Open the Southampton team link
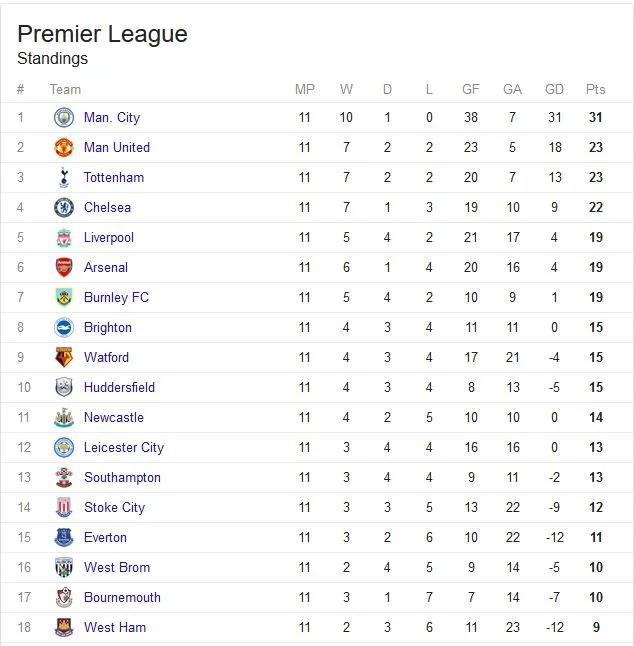The width and height of the screenshot is (634, 646). coord(122,477)
